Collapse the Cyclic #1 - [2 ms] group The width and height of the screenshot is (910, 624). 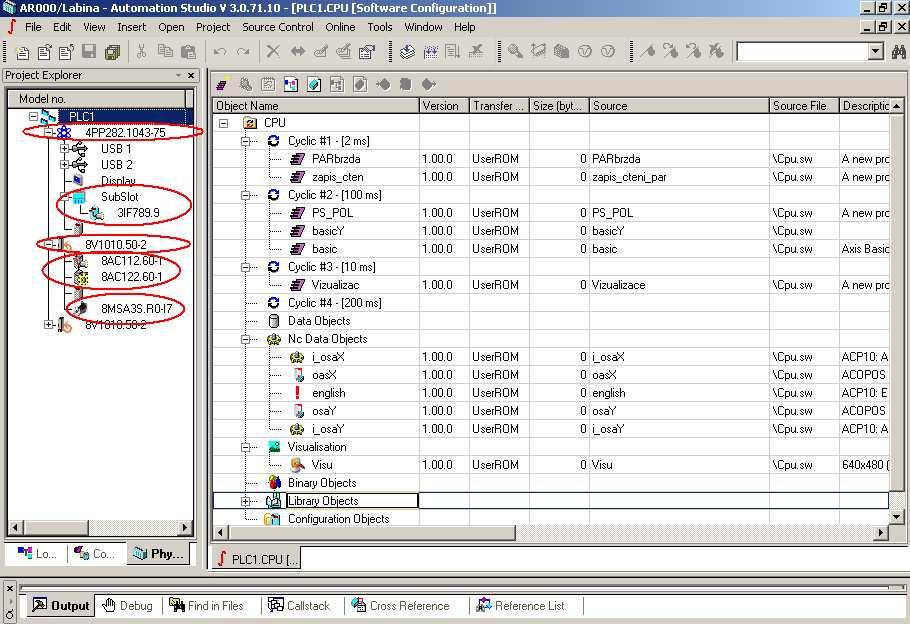[245, 141]
